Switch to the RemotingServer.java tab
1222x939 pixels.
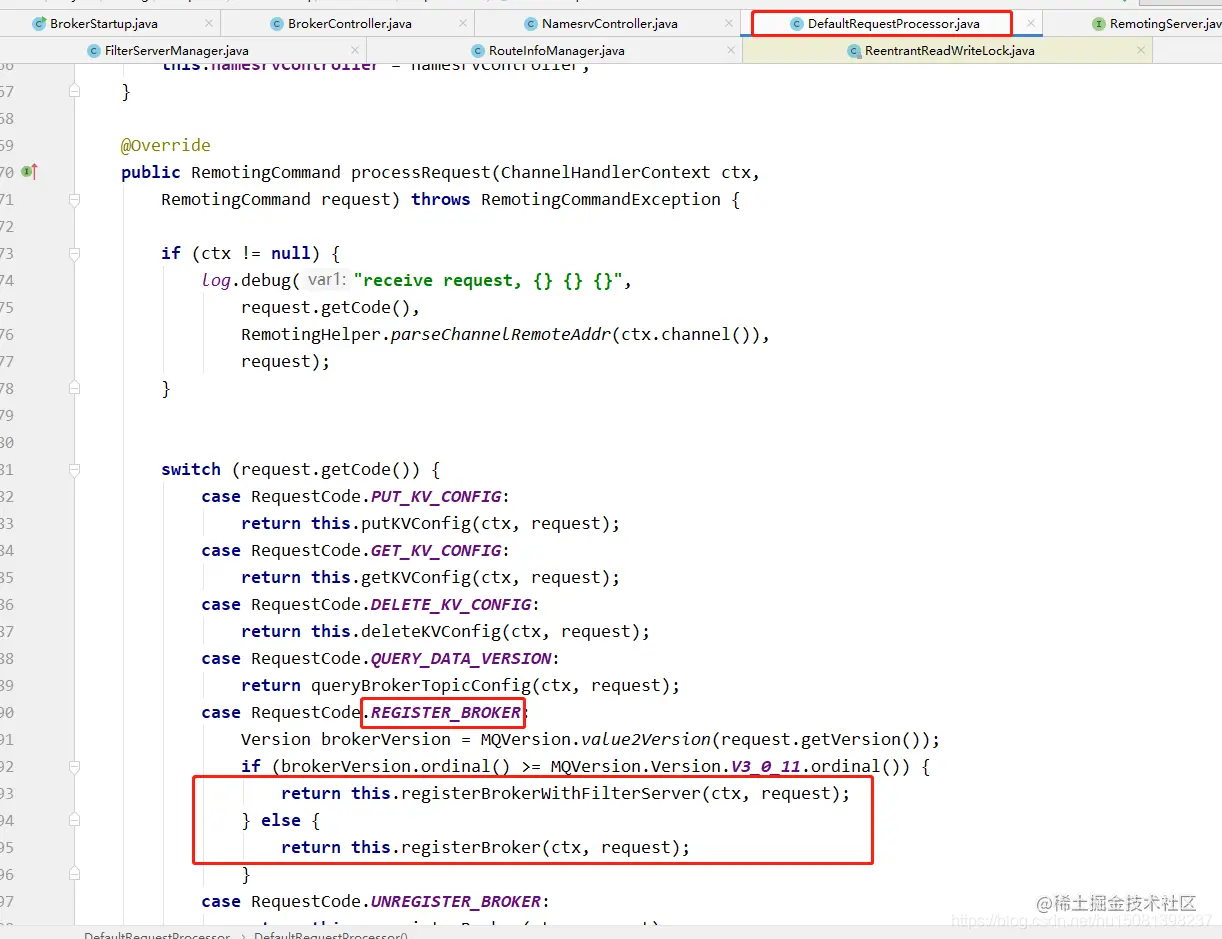pyautogui.click(x=1157, y=23)
